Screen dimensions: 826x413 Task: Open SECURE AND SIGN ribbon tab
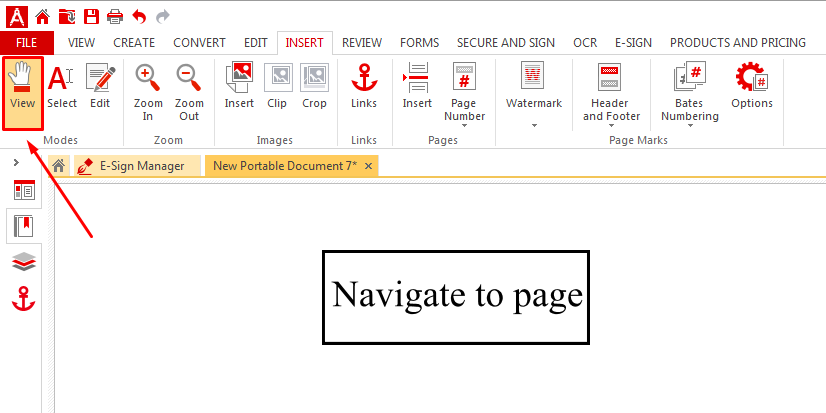506,43
